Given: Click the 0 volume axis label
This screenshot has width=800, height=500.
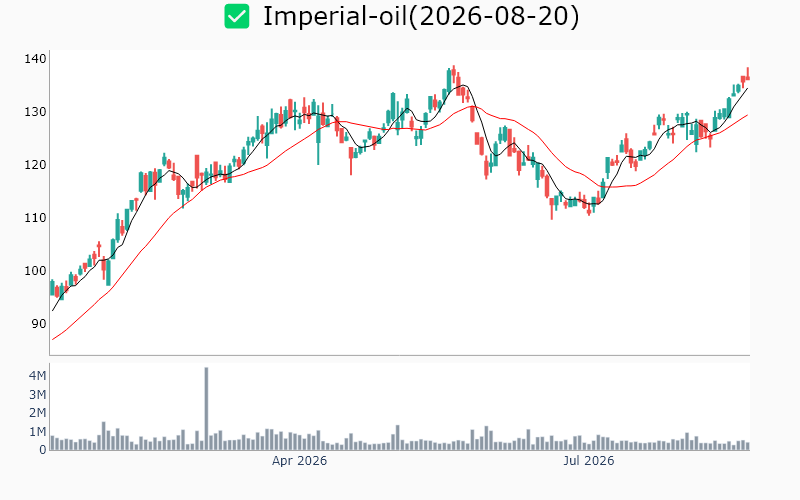Looking at the screenshot, I should tap(43, 450).
